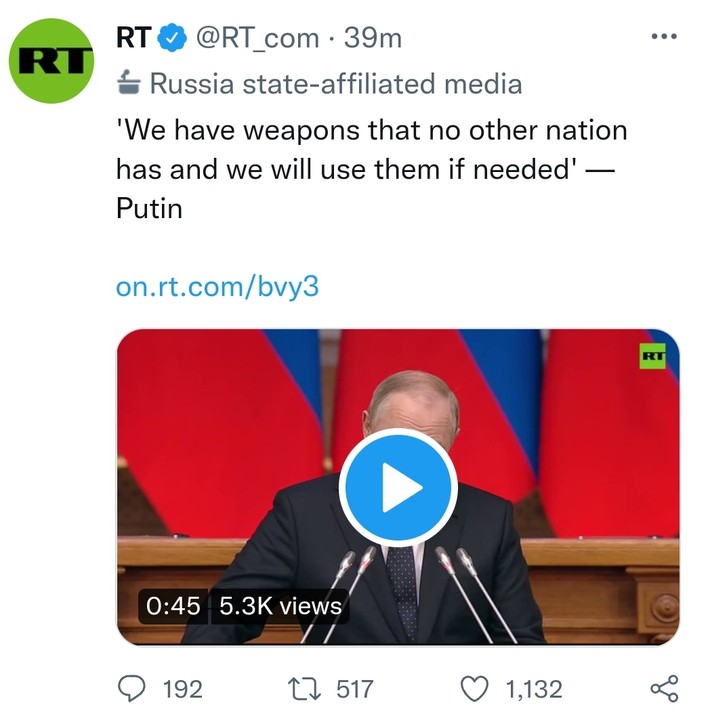The height and width of the screenshot is (720, 710).
Task: Open the on.rt.com/bvy3 link
Action: [x=217, y=287]
